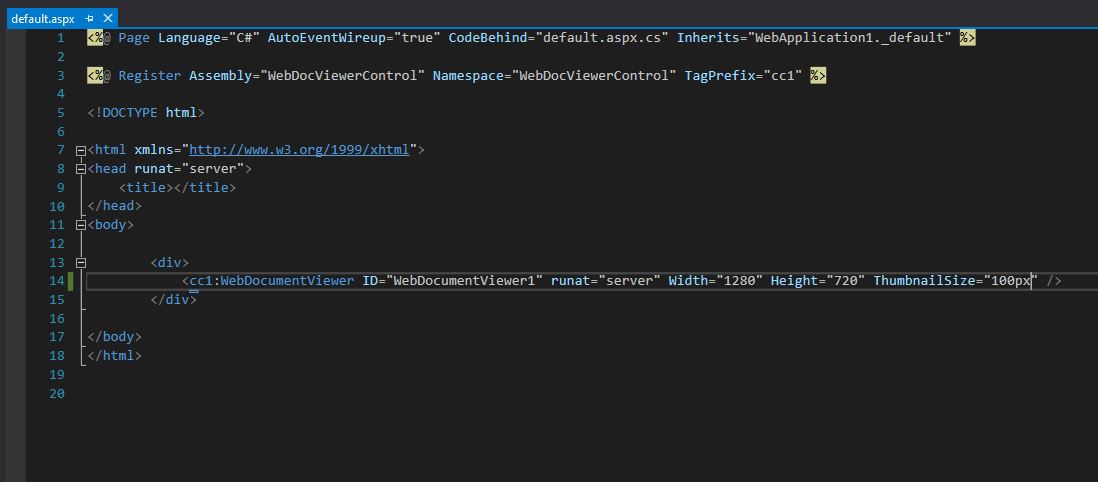Collapse the div block outline

pos(81,262)
